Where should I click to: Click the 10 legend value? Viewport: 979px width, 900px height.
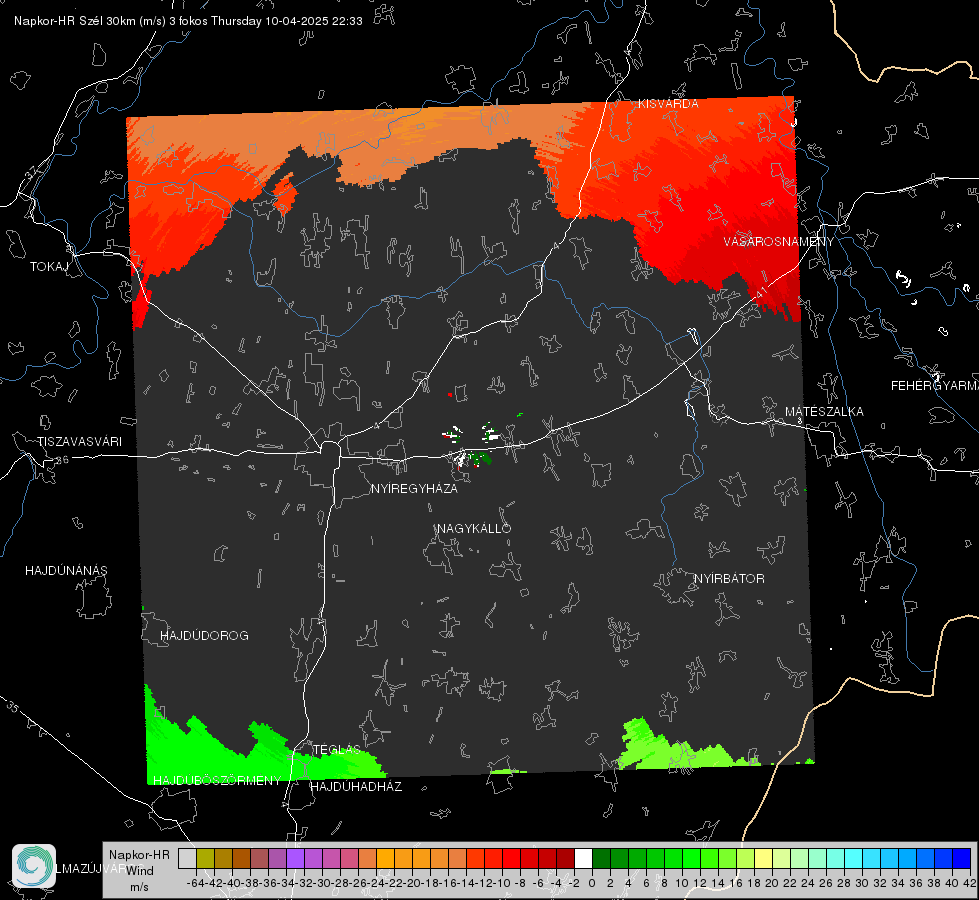pos(682,883)
